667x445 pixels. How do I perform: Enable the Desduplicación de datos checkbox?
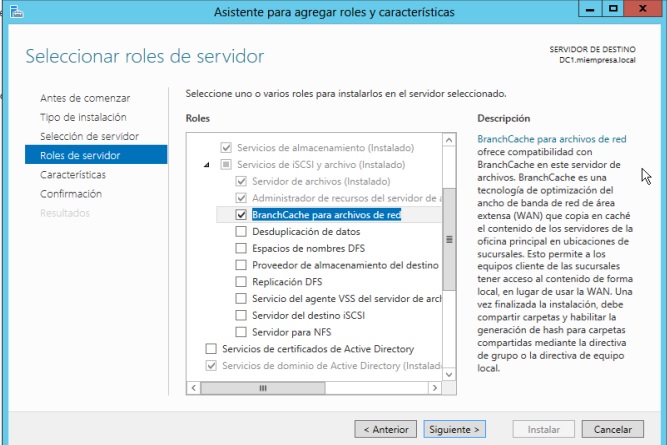click(x=241, y=231)
